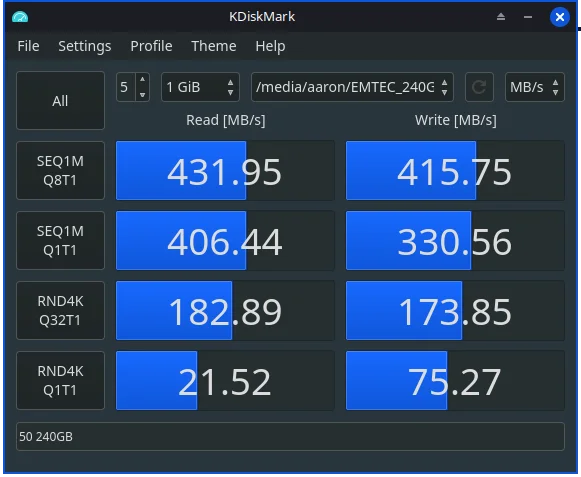Click the 330.56 write result
Screen dimensions: 581x477
pos(455,241)
